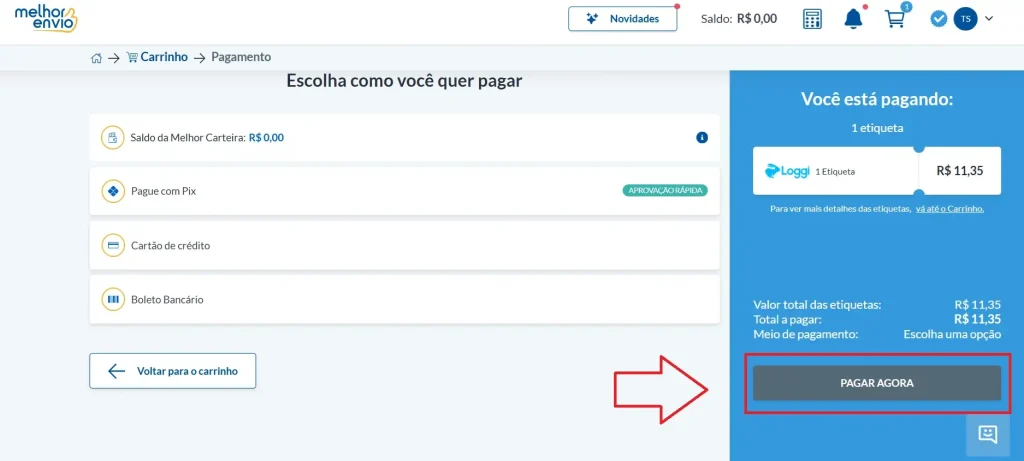Screen dimensions: 1024x461
Task: Click Voltar para o carrinho button
Action: pos(172,371)
